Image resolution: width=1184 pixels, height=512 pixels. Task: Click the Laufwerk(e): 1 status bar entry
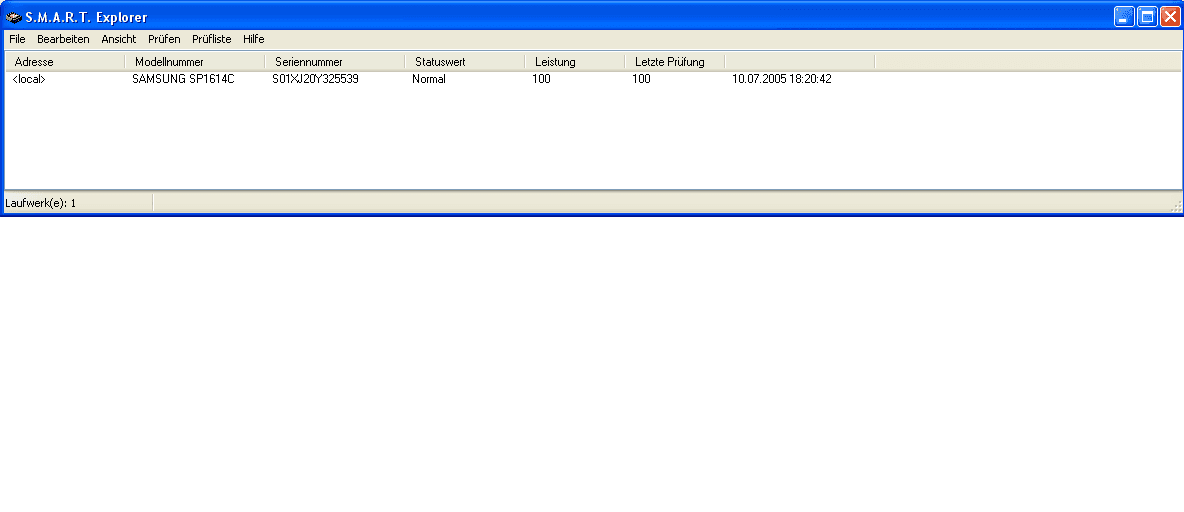pos(41,203)
